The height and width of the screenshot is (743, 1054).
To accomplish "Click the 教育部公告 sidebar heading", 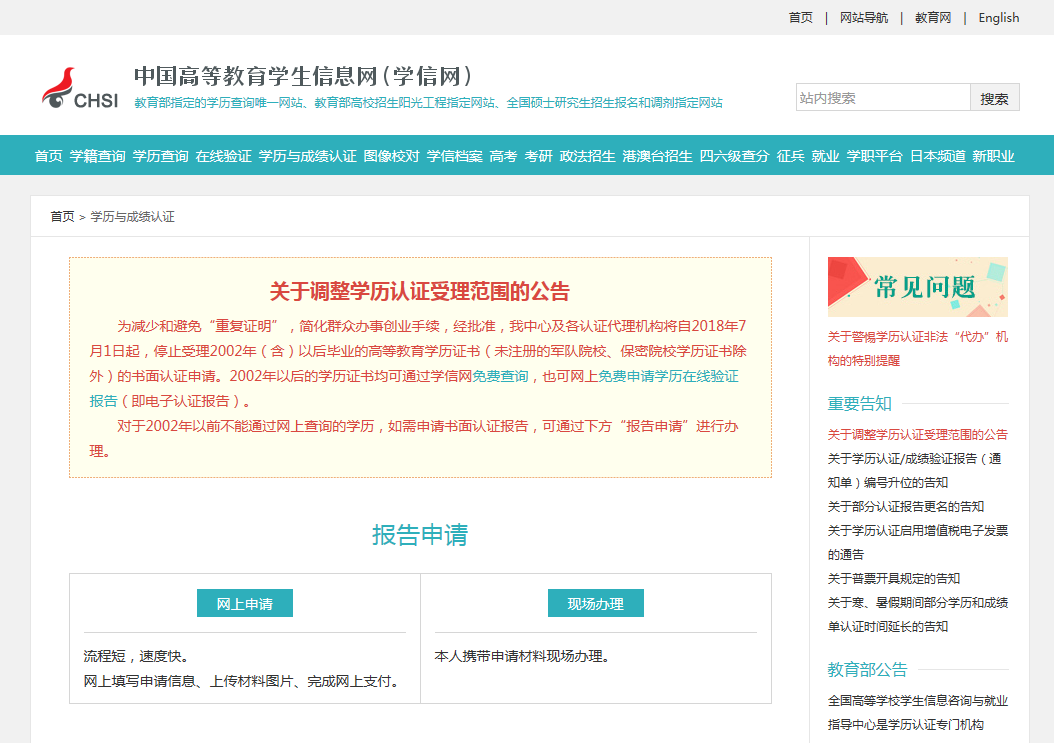I will pyautogui.click(x=867, y=670).
